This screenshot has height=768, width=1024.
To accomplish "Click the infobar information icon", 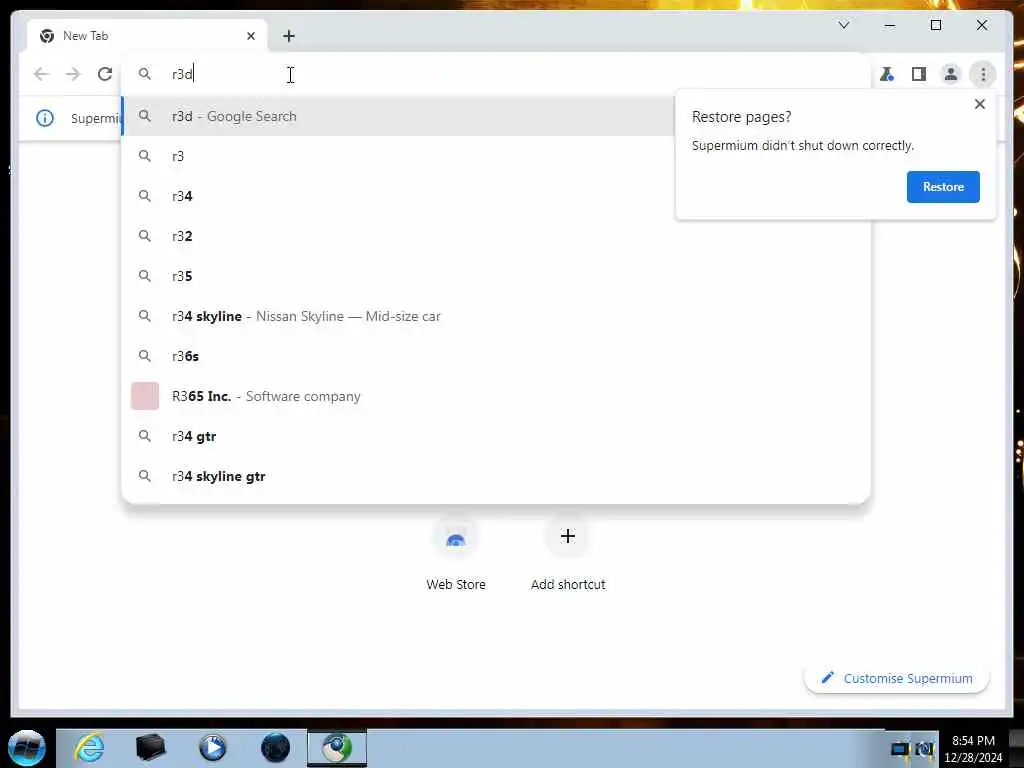I will (45, 118).
